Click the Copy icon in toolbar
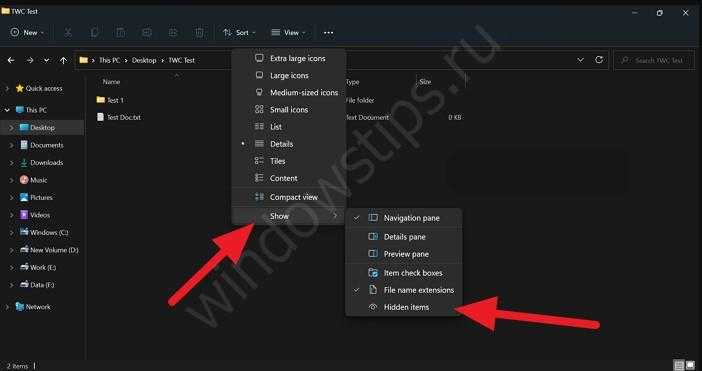The width and height of the screenshot is (702, 371). click(94, 33)
